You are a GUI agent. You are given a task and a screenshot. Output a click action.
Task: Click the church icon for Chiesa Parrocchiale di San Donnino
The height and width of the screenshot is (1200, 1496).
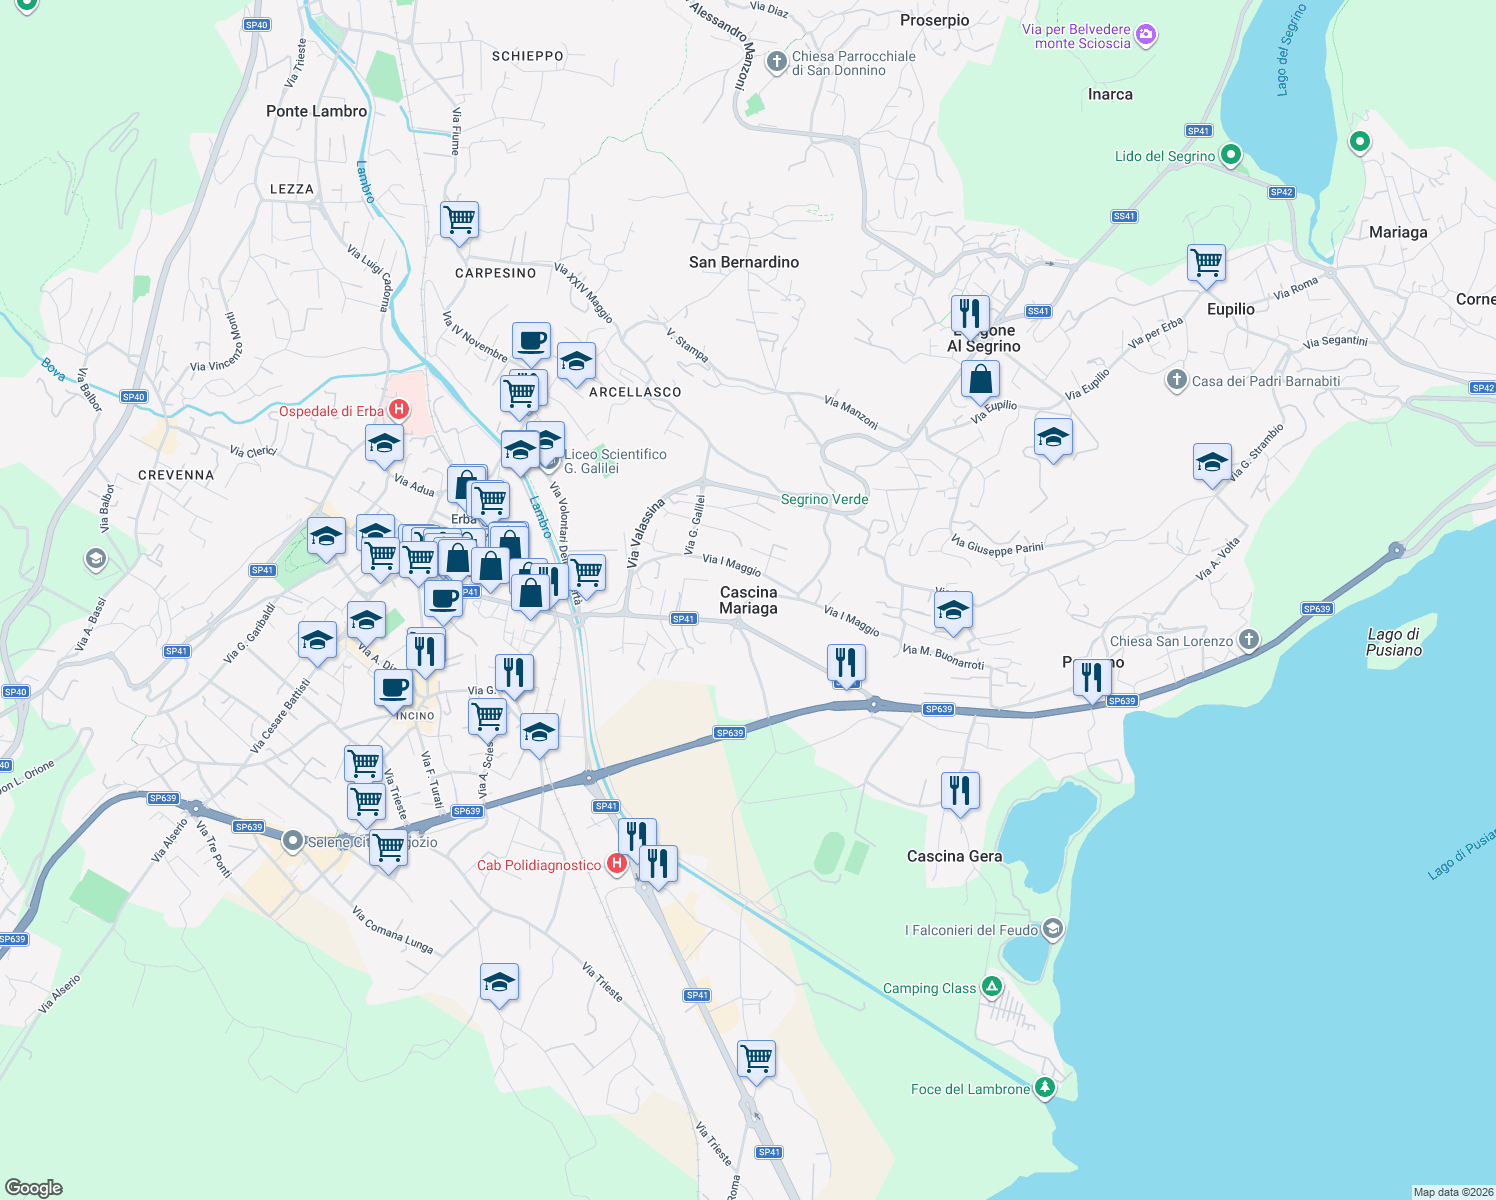[775, 60]
